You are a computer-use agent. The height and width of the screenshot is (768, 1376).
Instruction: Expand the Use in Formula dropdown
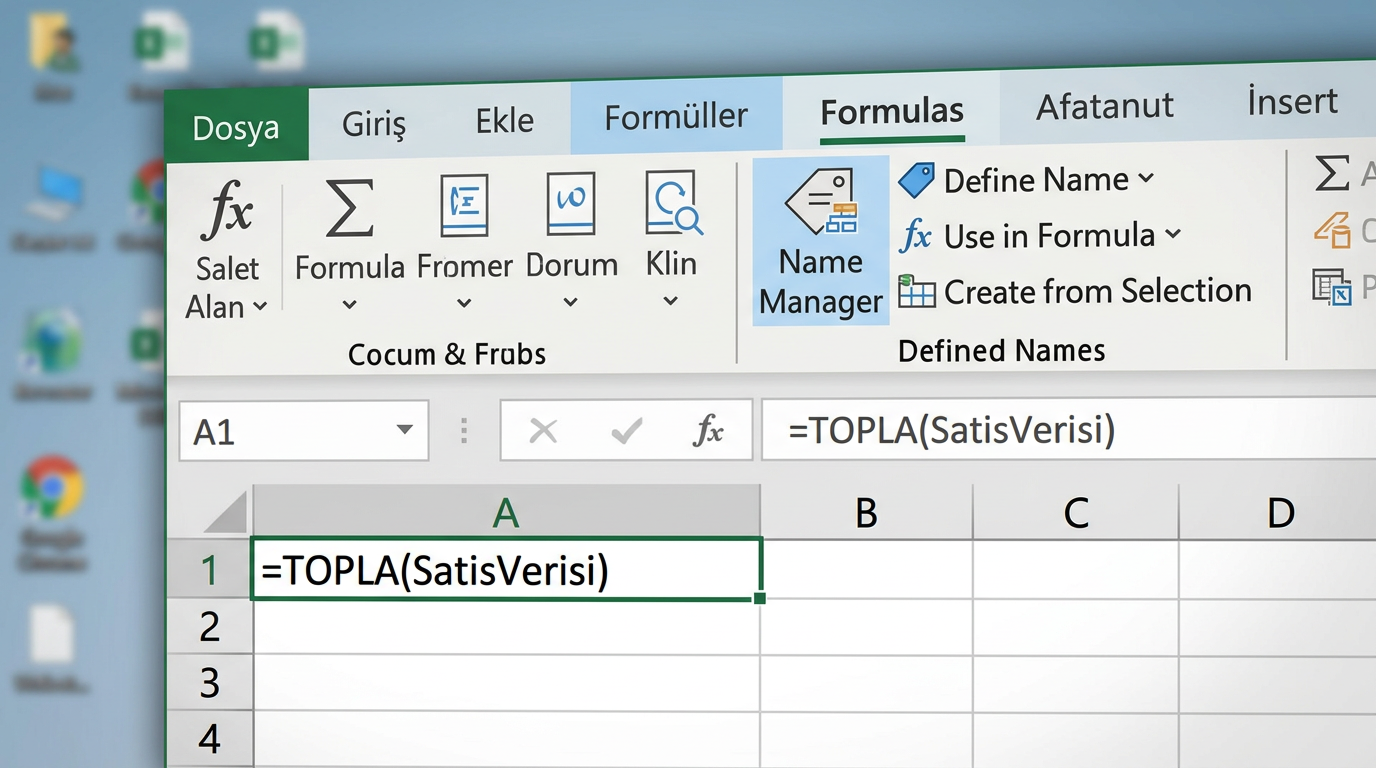[x=1173, y=235]
